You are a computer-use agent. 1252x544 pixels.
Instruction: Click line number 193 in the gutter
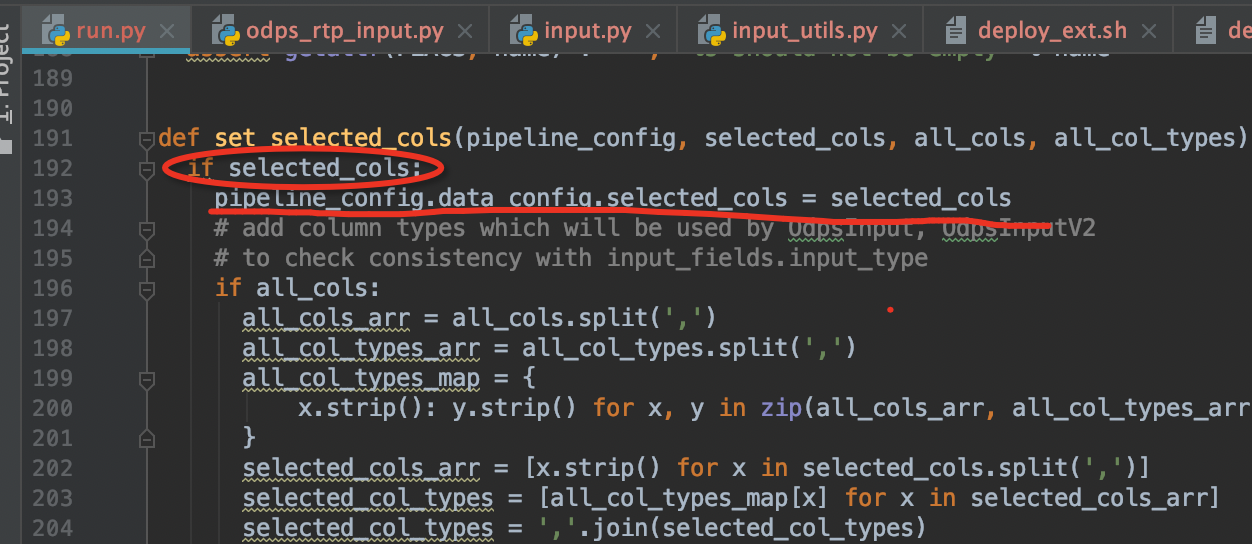(x=52, y=198)
